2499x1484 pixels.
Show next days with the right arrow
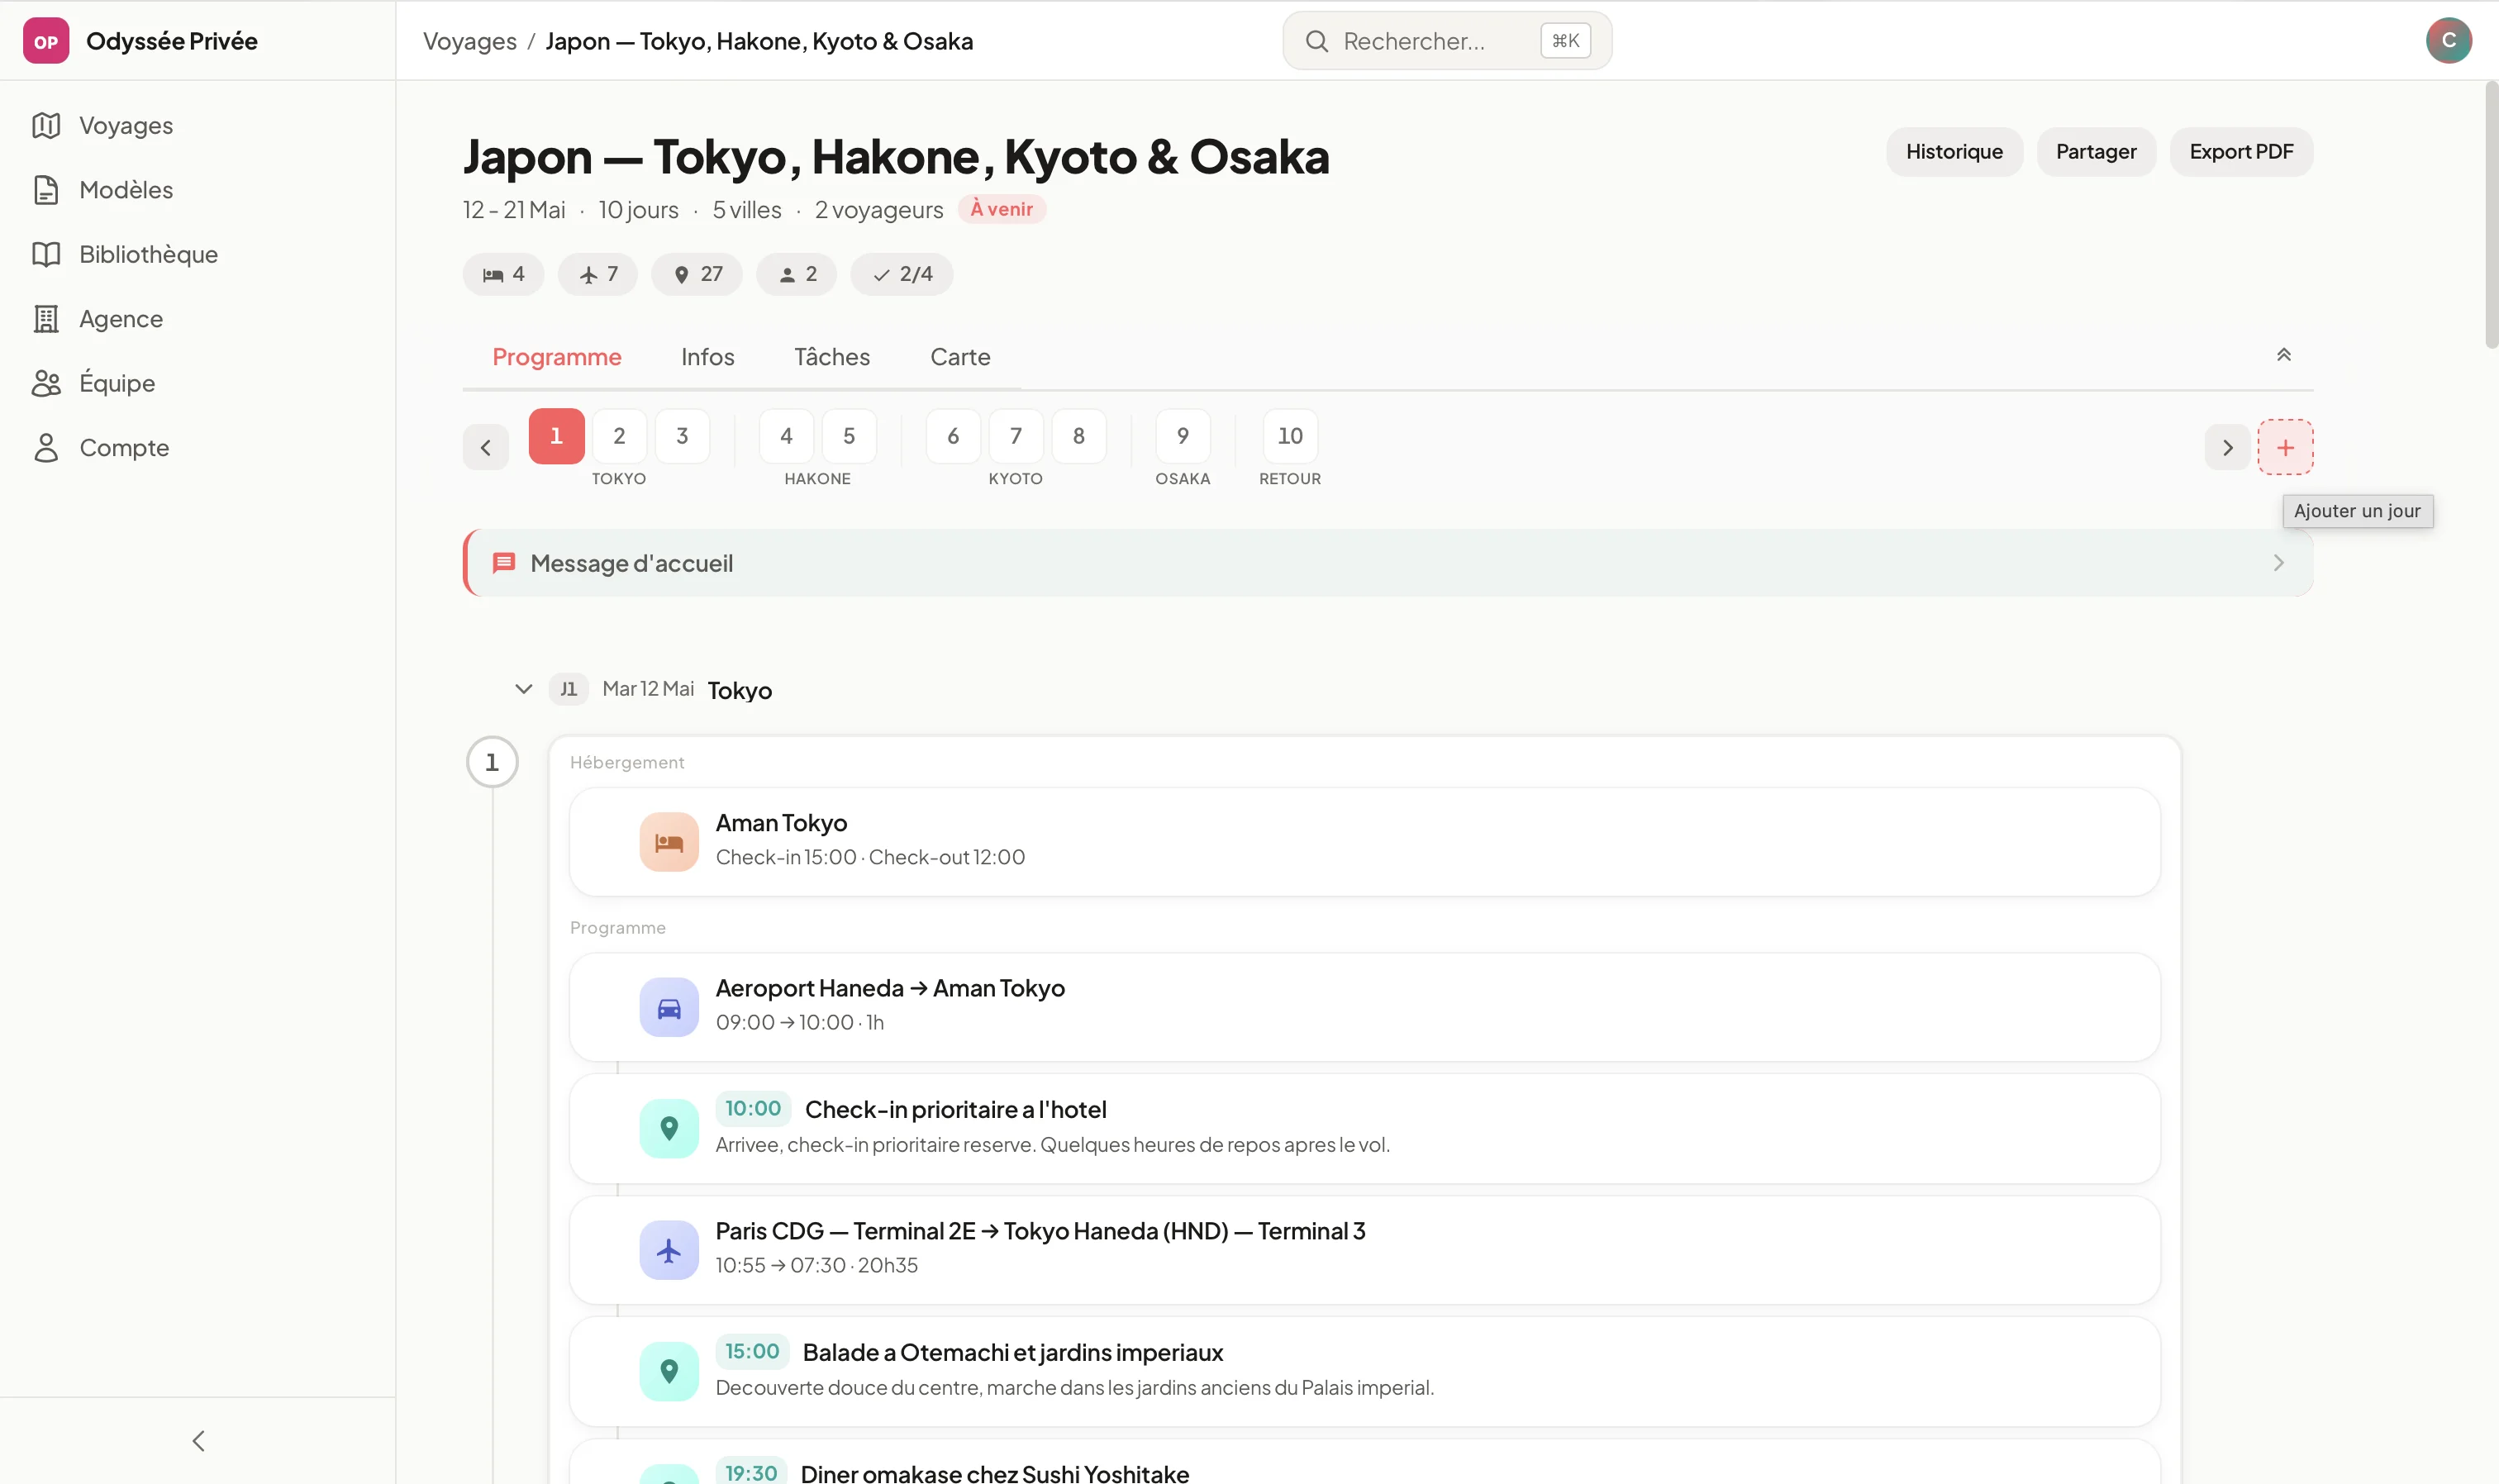point(2226,447)
